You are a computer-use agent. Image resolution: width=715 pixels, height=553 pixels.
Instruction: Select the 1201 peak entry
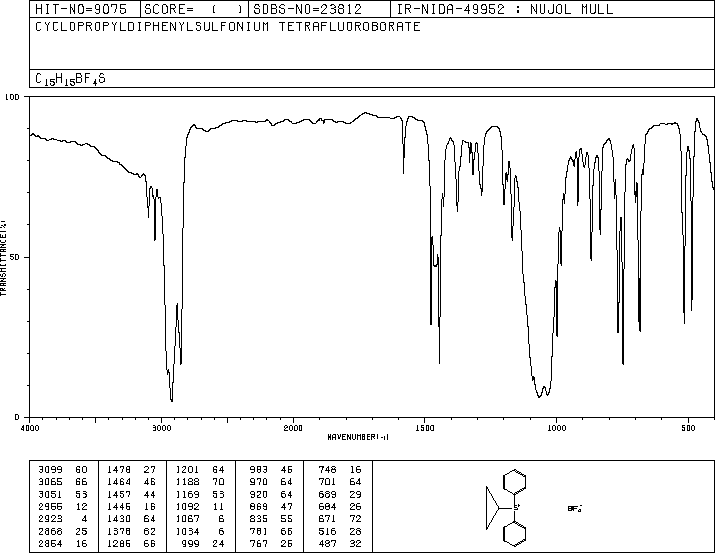pos(200,470)
